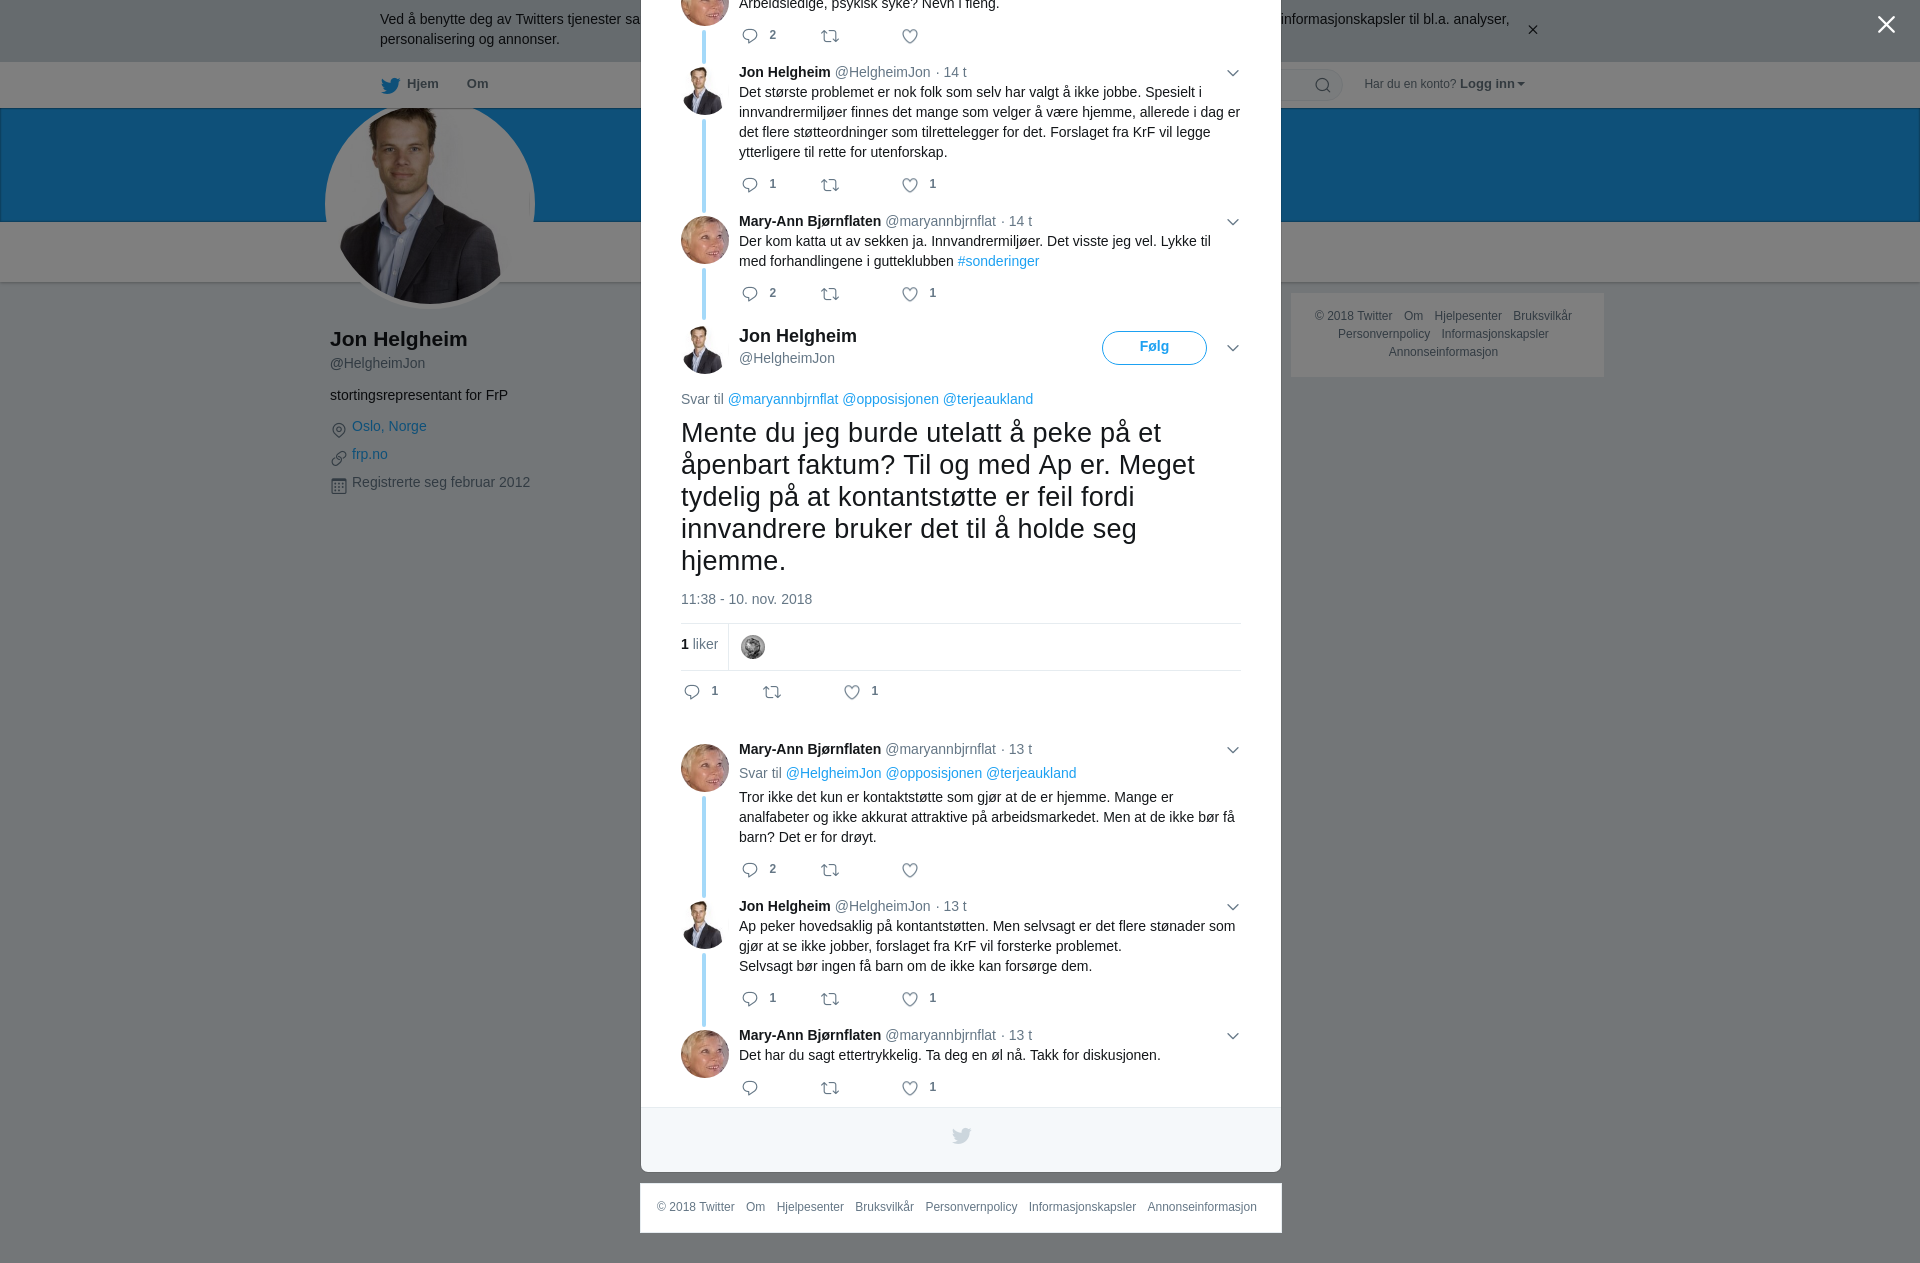Click the avatar of the user who liked
Image resolution: width=1920 pixels, height=1263 pixels.
click(x=753, y=647)
